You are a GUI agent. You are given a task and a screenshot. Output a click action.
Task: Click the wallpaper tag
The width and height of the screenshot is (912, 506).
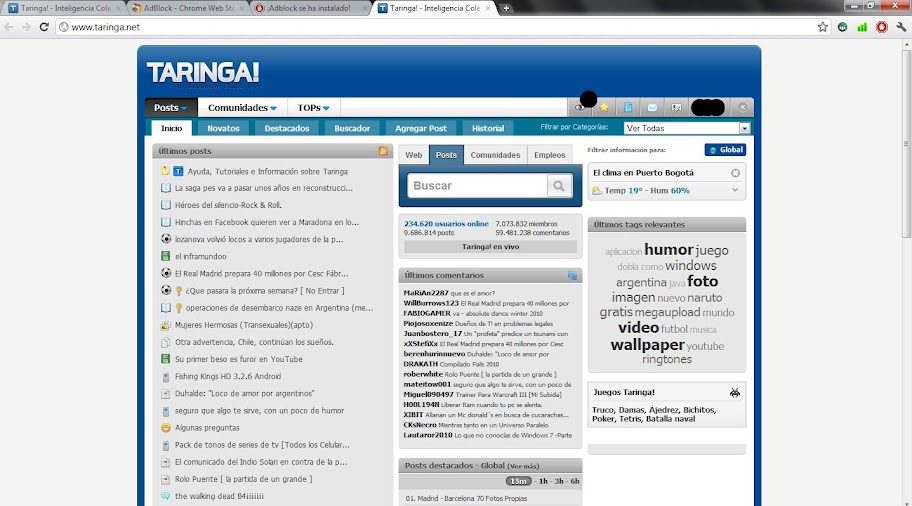[647, 345]
